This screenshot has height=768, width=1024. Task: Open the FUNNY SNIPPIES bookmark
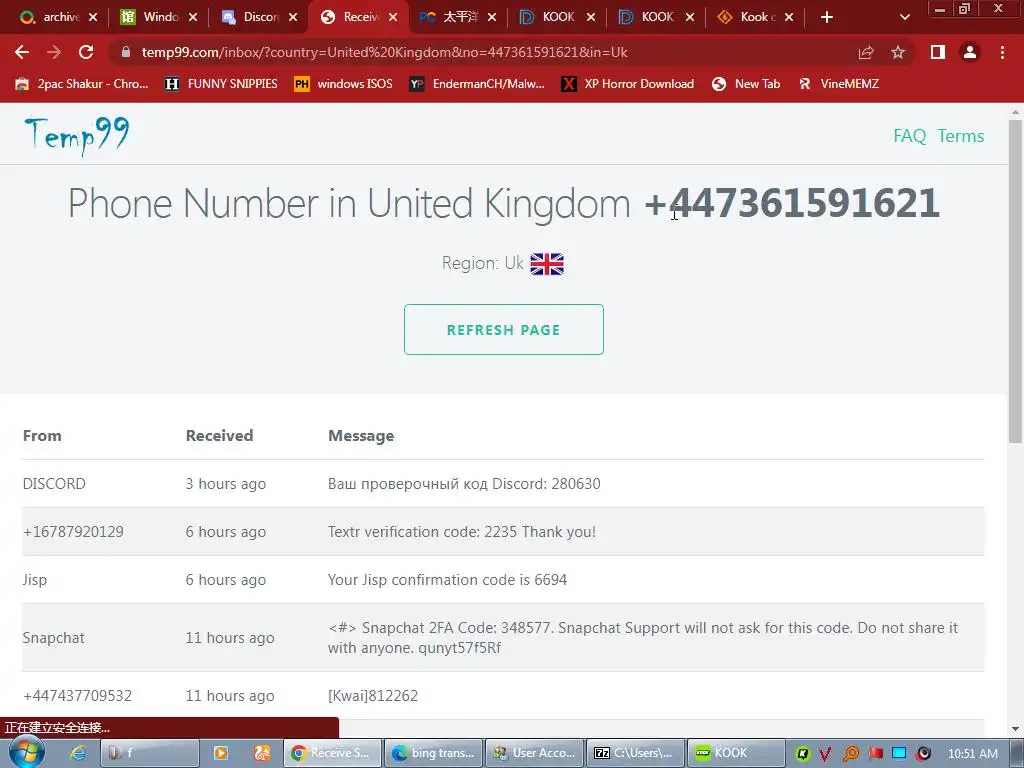pyautogui.click(x=221, y=84)
